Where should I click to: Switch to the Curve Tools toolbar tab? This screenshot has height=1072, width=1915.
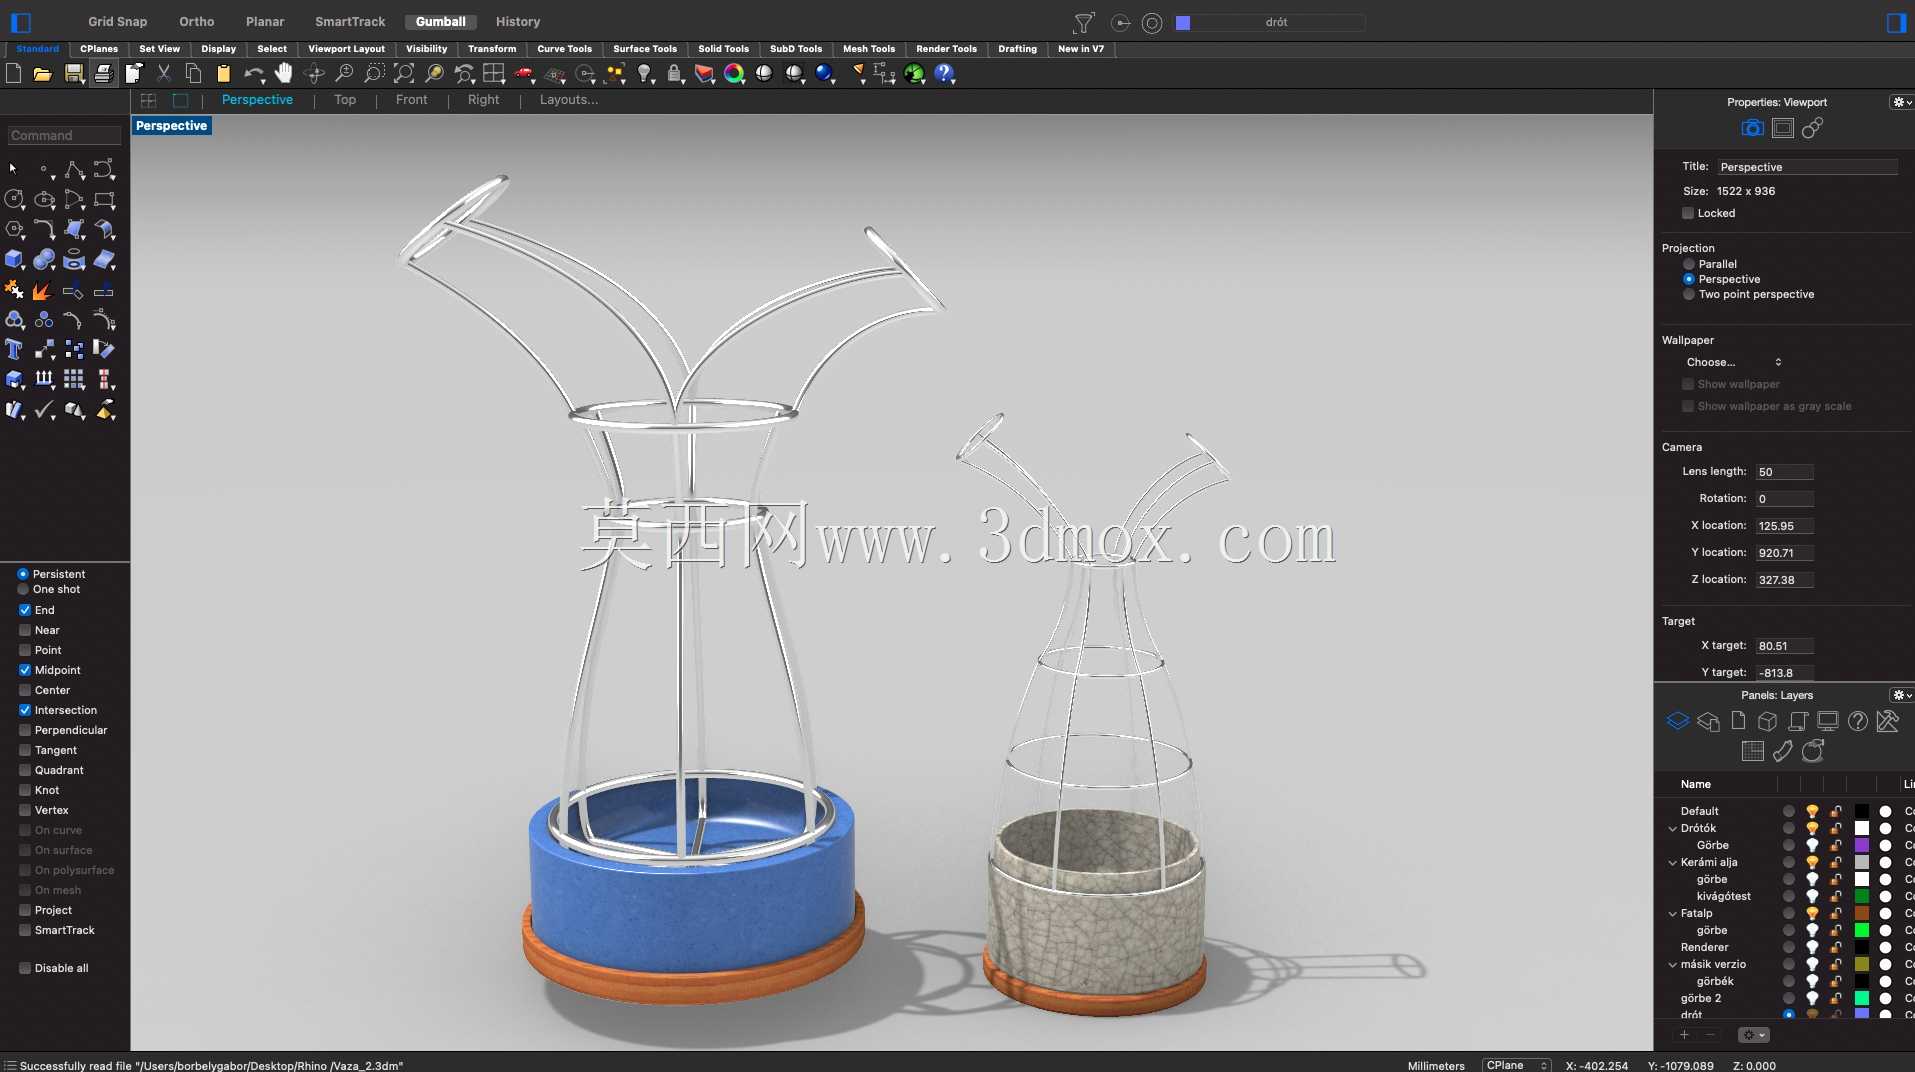click(564, 48)
